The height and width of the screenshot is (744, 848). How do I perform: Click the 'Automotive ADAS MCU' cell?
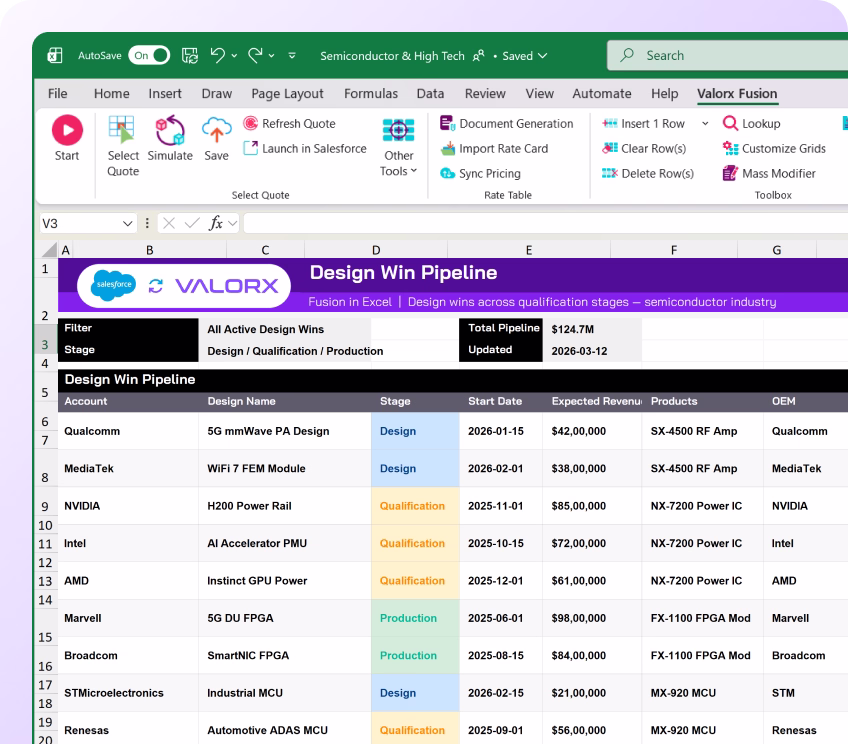pyautogui.click(x=284, y=728)
